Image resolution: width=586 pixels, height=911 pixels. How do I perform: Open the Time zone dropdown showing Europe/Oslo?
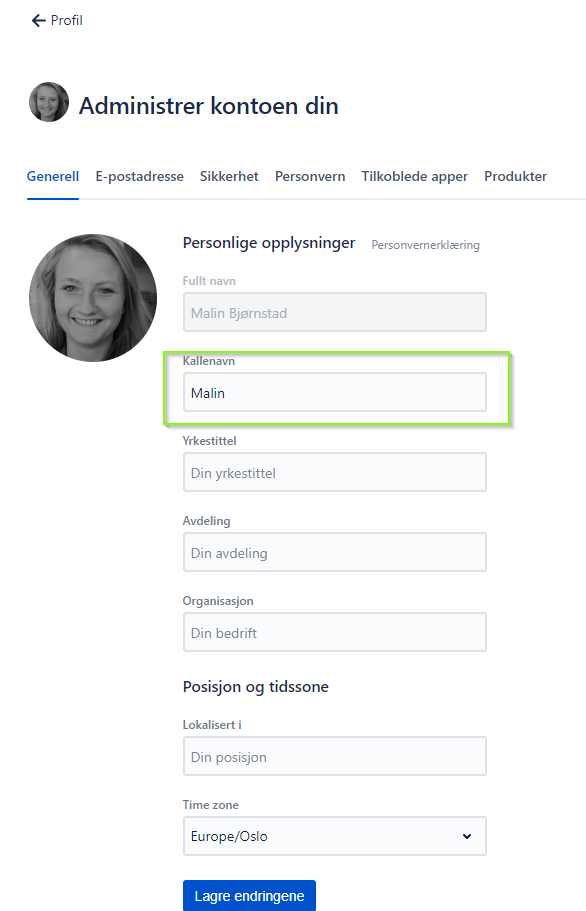(x=335, y=836)
